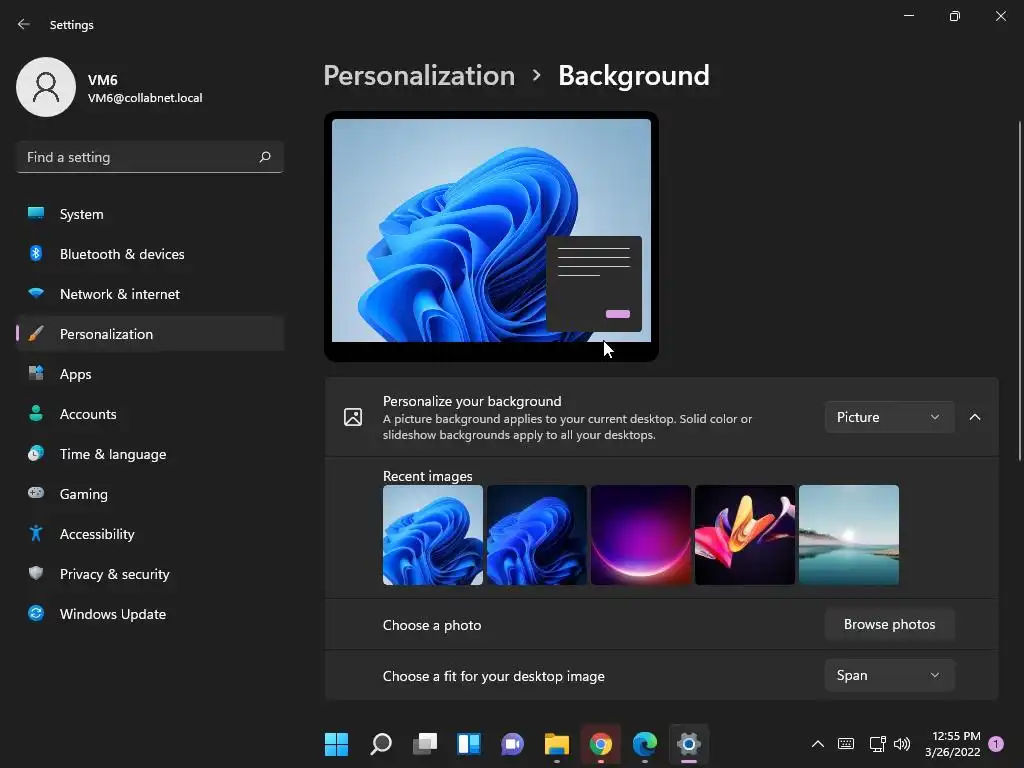
Task: Open taskbar Search
Action: coord(381,744)
